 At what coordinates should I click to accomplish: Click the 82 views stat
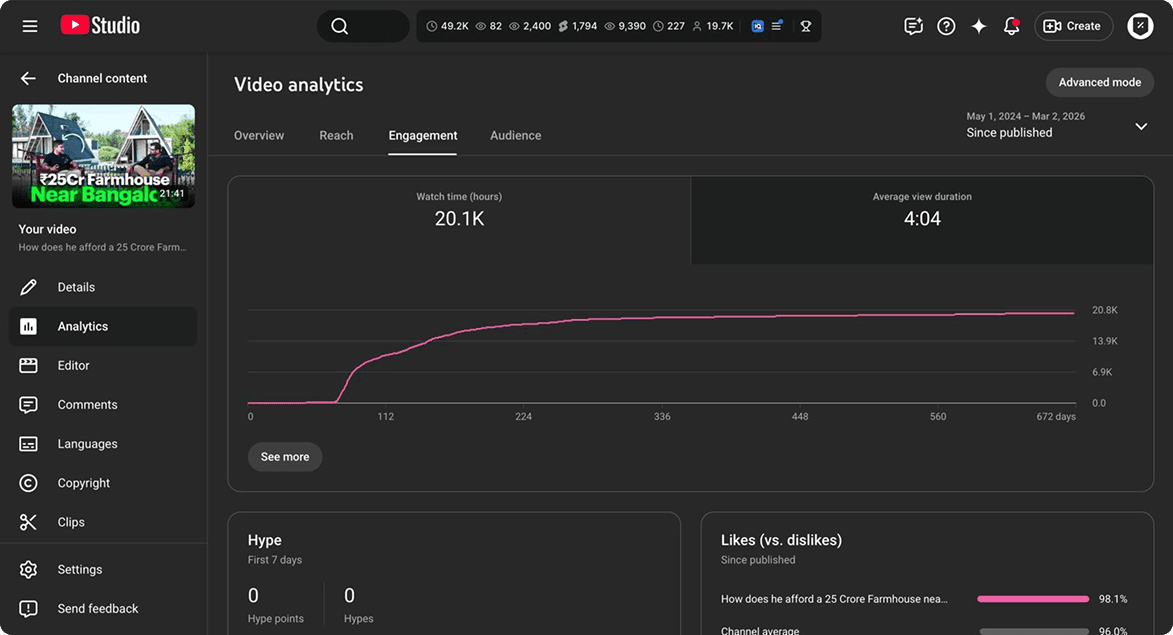click(489, 26)
